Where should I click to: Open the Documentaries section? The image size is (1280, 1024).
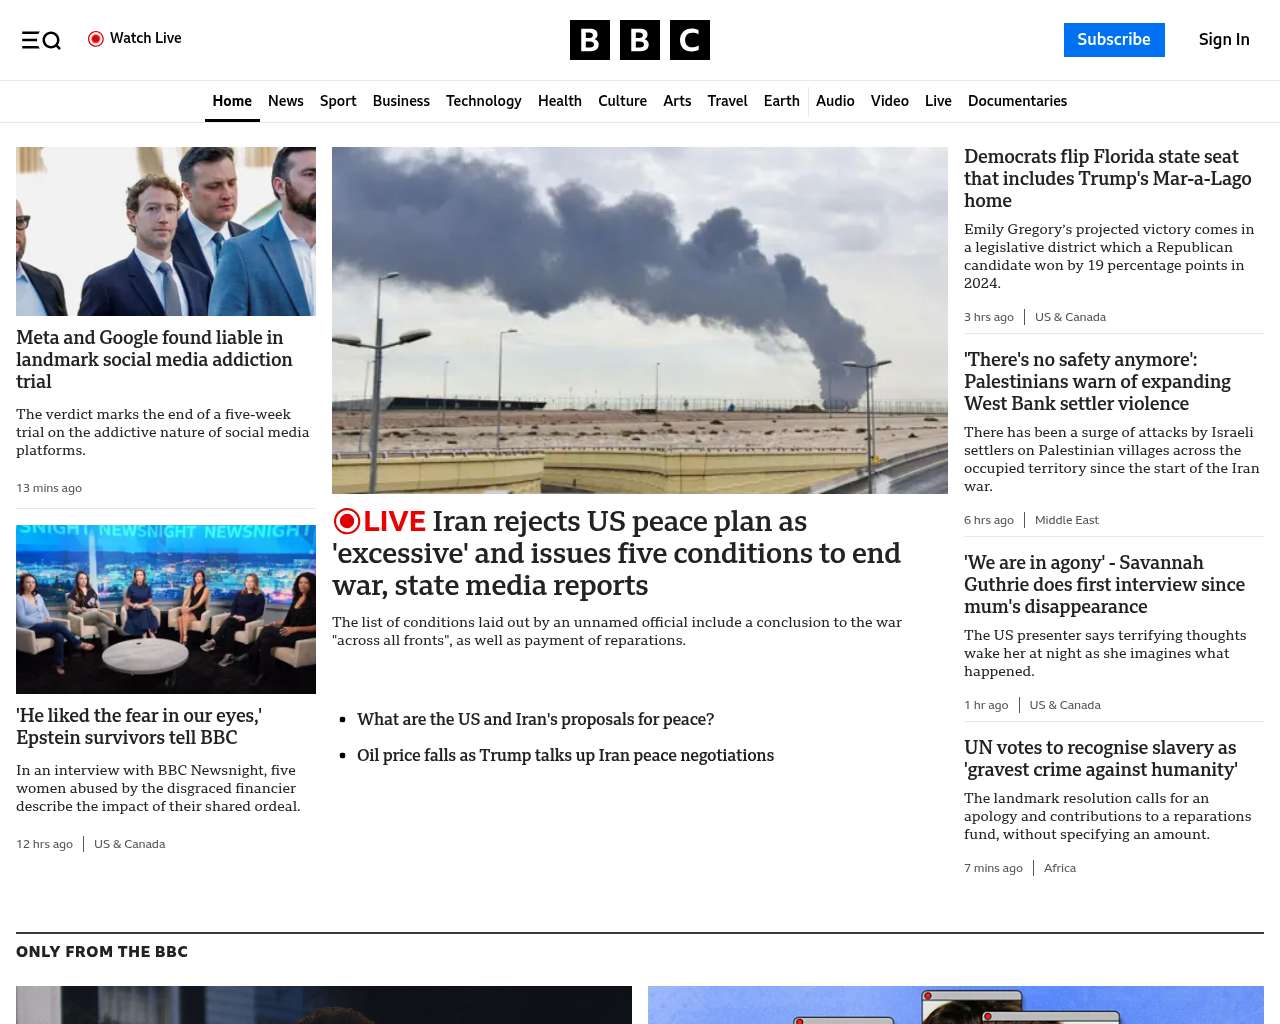1017,101
